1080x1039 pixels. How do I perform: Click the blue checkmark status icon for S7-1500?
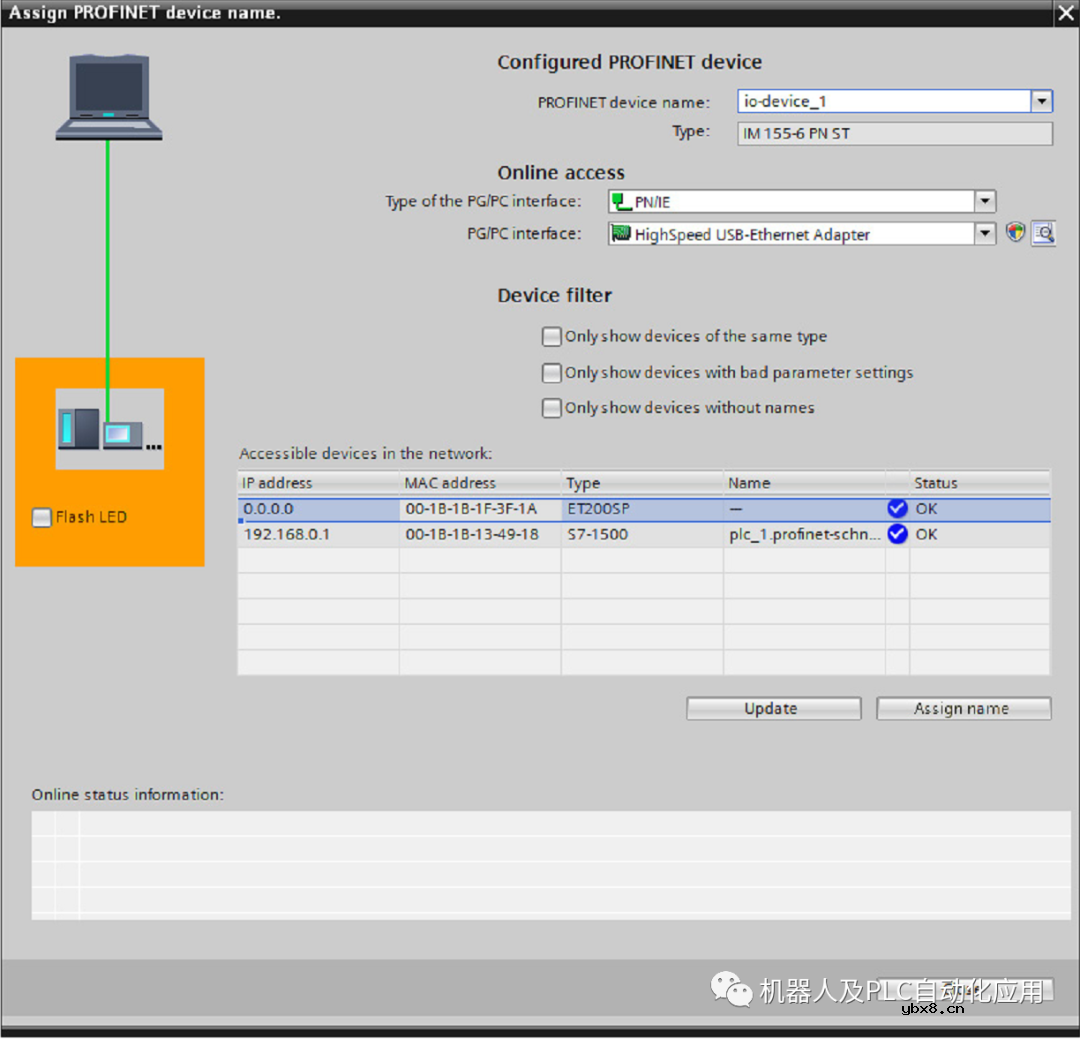tap(897, 534)
